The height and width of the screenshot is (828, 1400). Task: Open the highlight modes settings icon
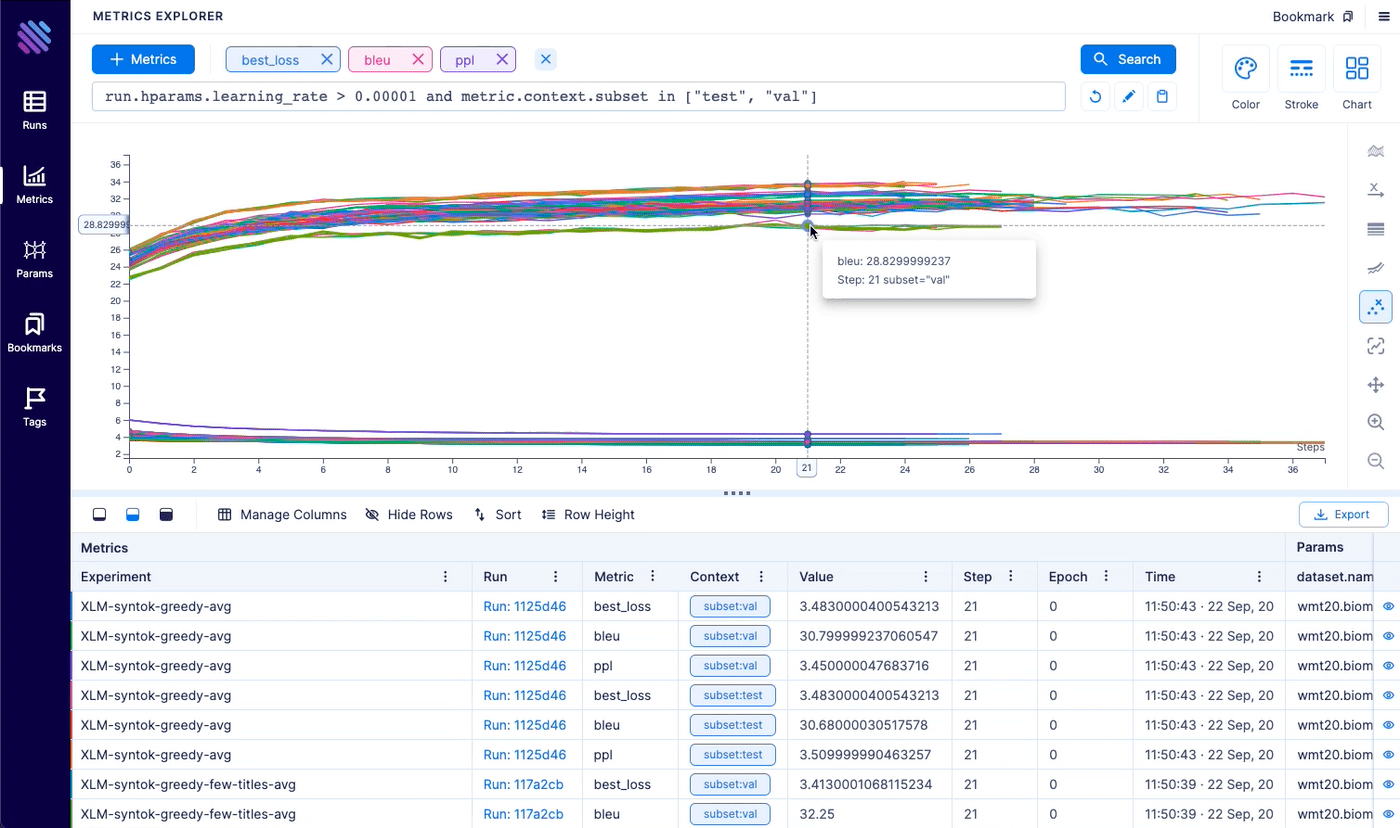pos(1375,307)
